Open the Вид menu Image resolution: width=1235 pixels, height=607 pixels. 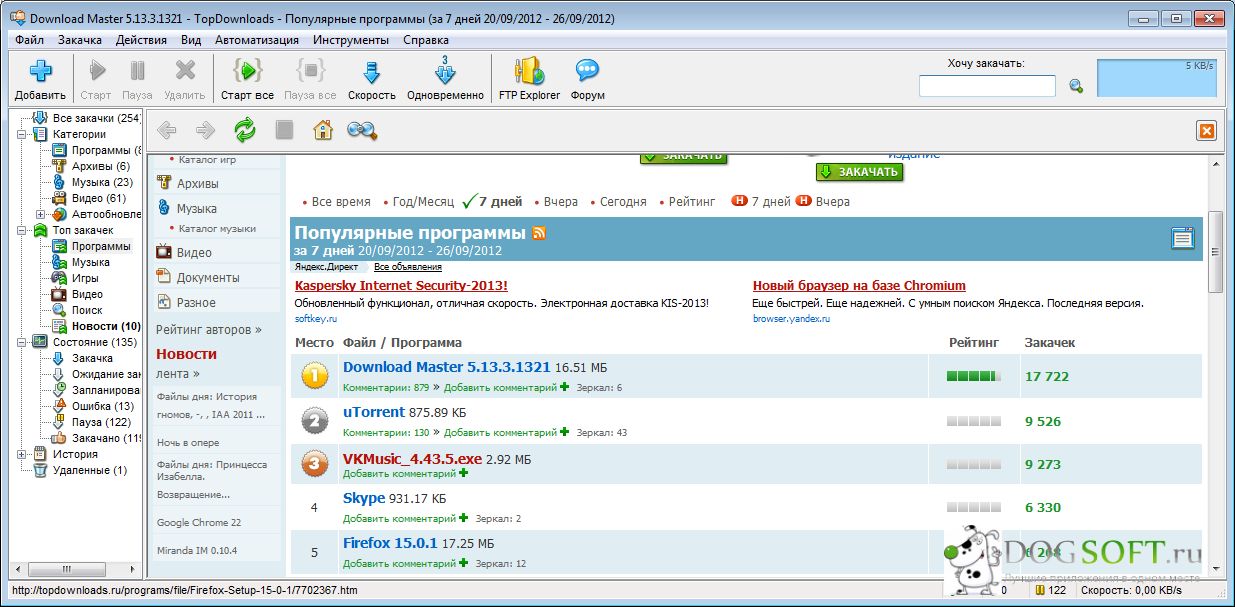[191, 40]
